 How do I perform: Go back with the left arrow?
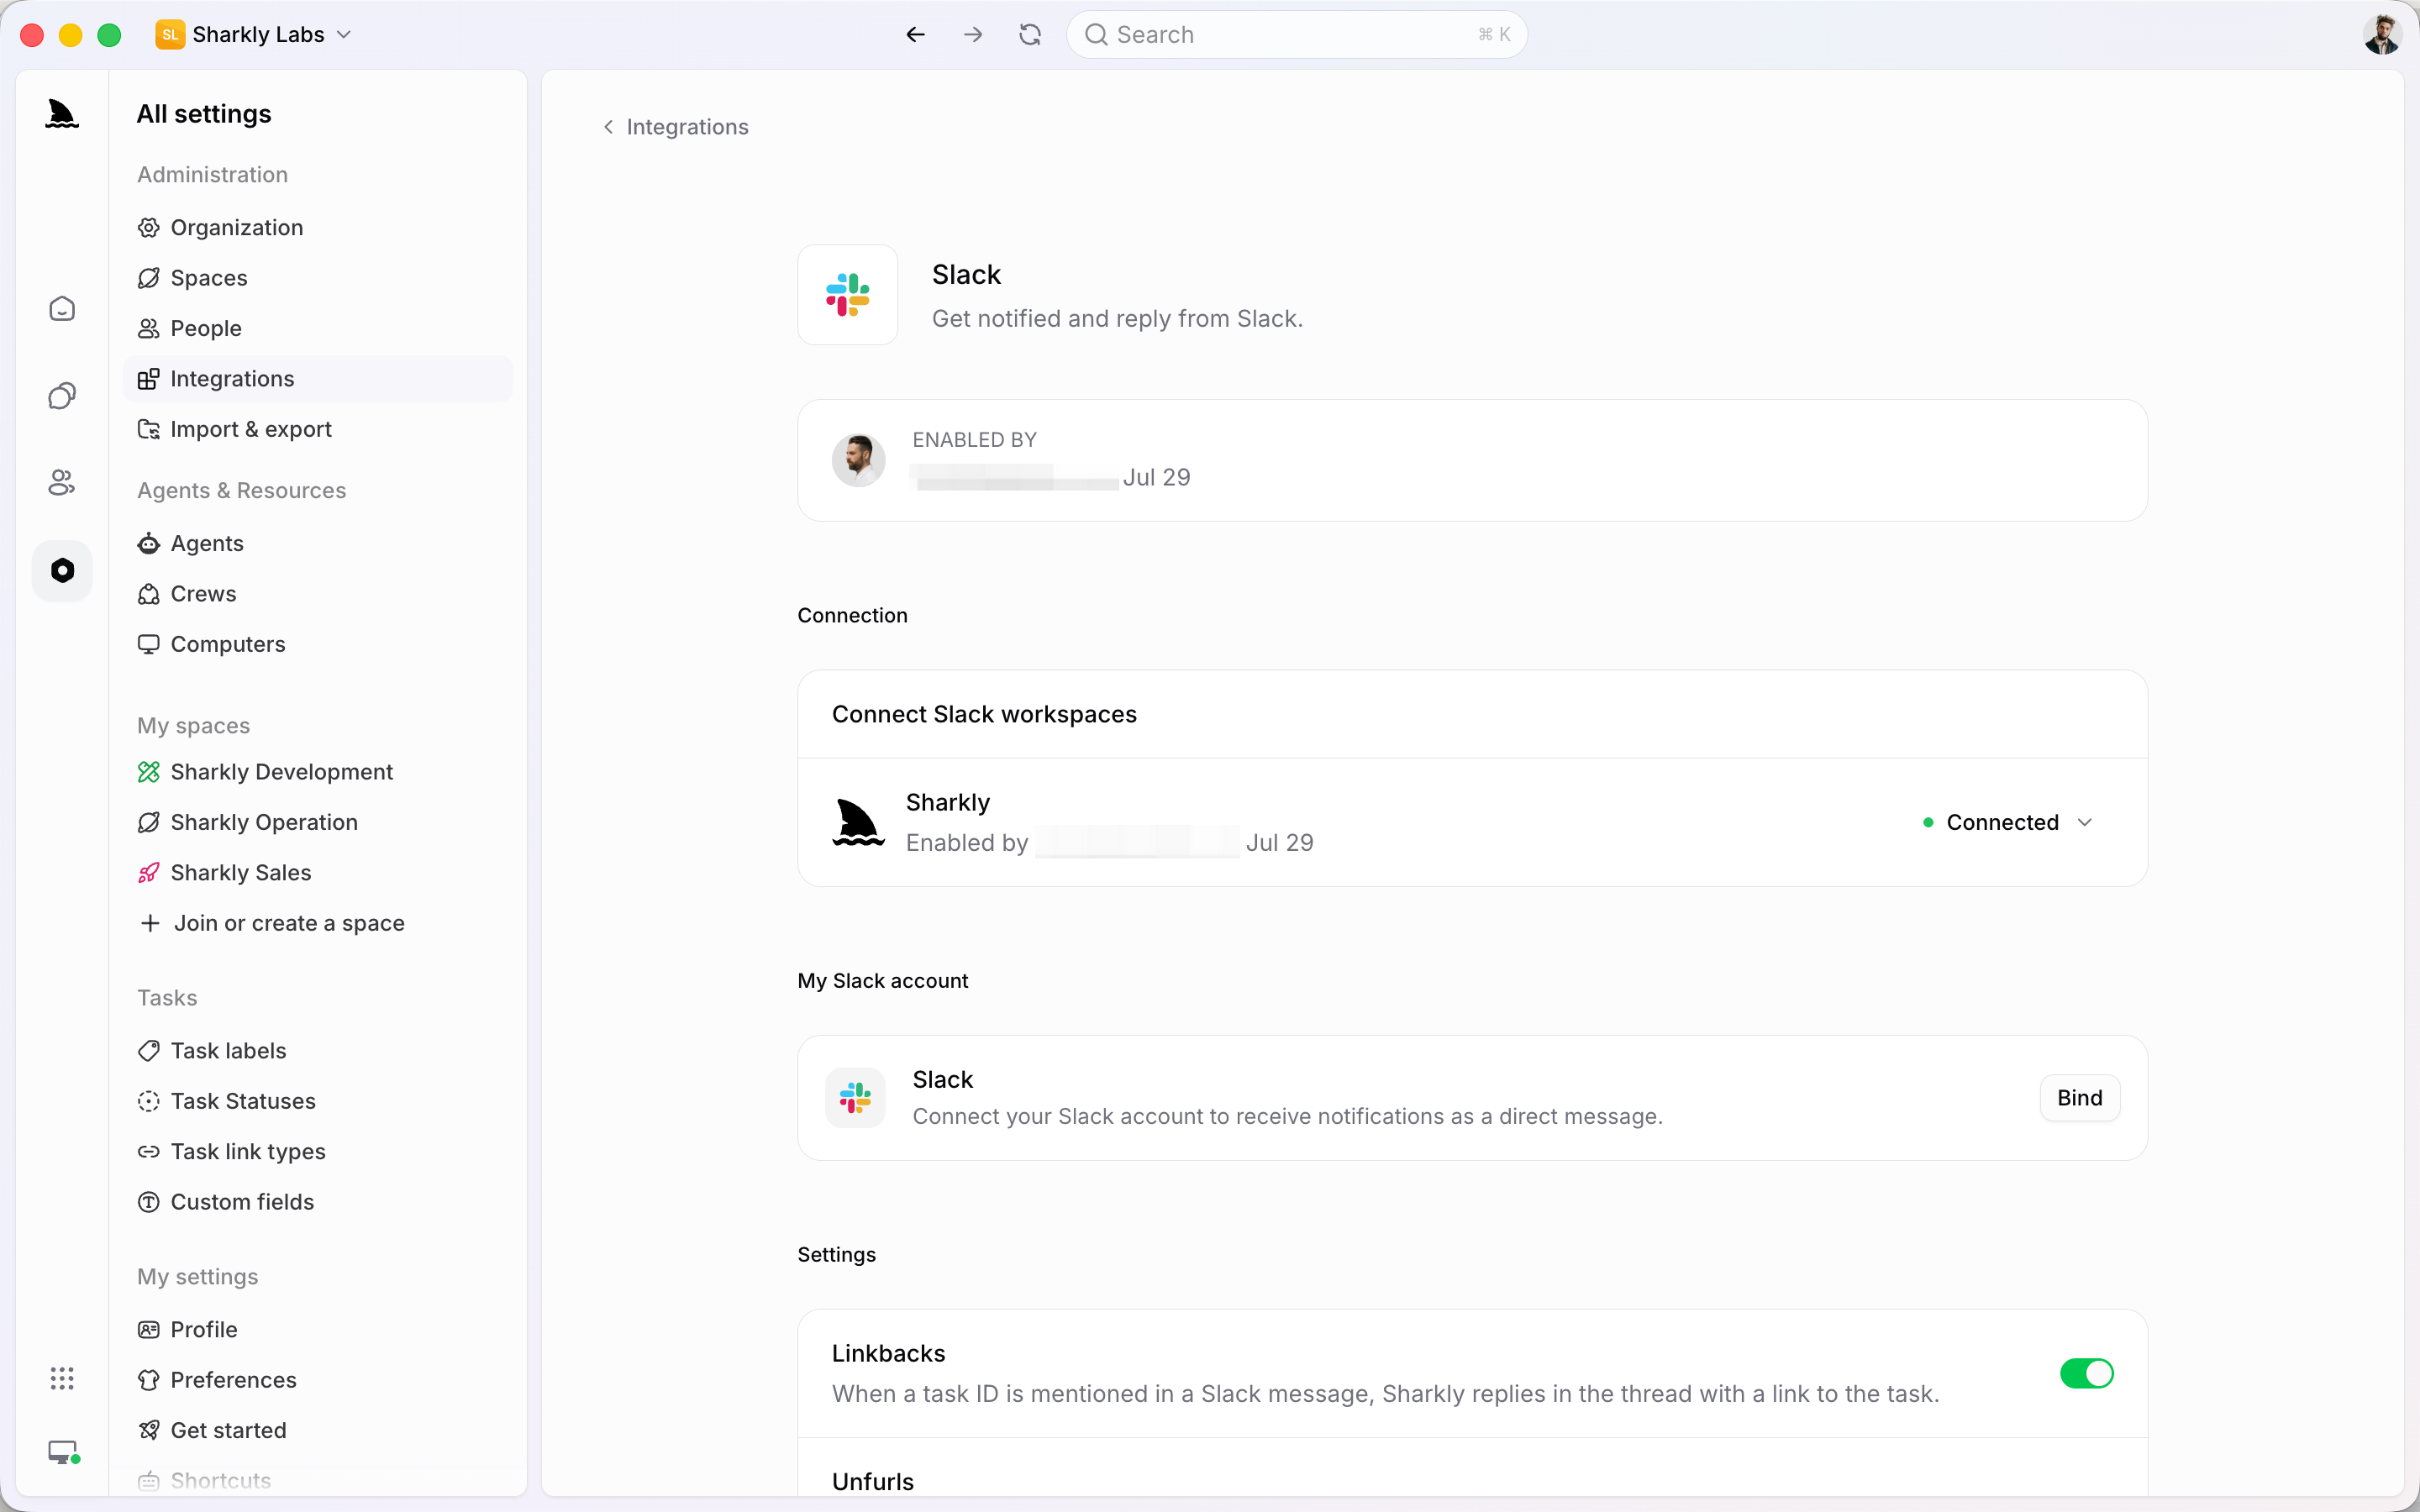point(915,35)
